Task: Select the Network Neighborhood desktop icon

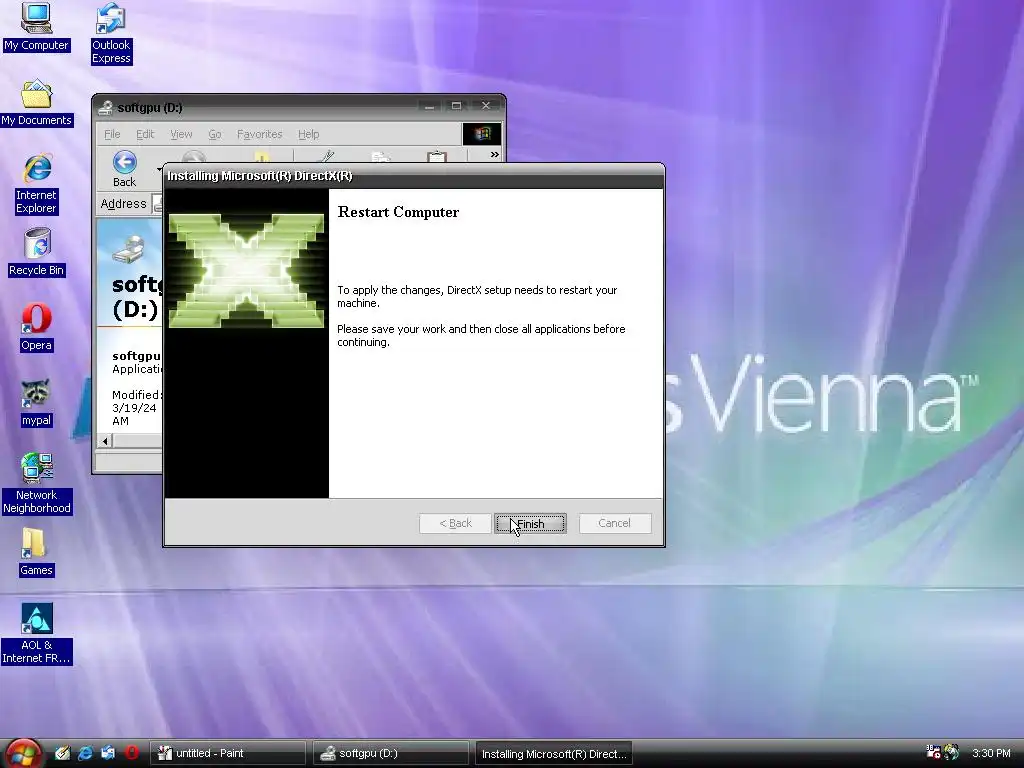Action: (37, 484)
